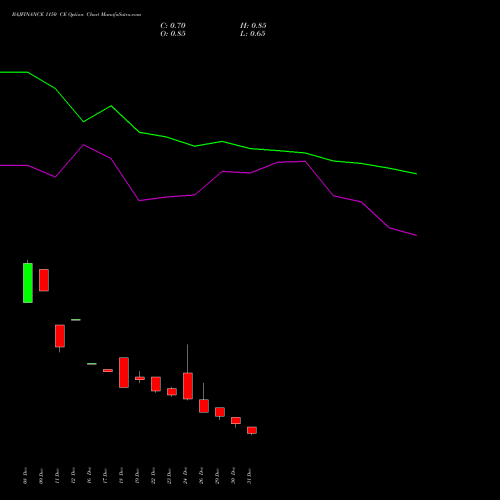Select the flat green candle for 12 Dec
This screenshot has height=500, width=500.
coord(76,320)
